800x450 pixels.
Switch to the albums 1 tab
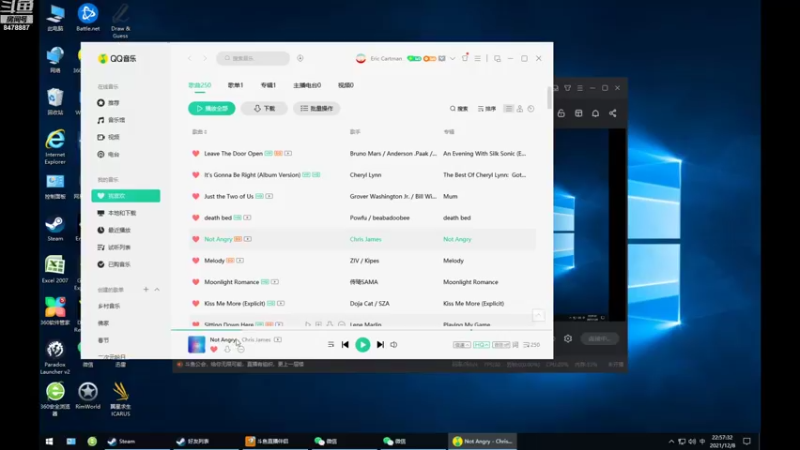[268, 85]
